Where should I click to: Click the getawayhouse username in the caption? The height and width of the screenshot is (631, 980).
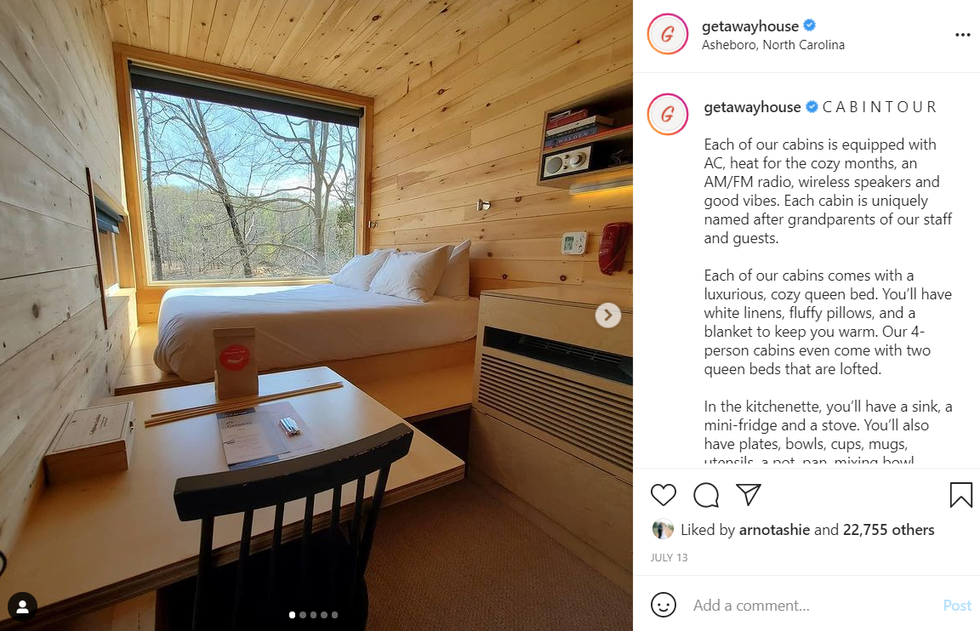point(752,107)
